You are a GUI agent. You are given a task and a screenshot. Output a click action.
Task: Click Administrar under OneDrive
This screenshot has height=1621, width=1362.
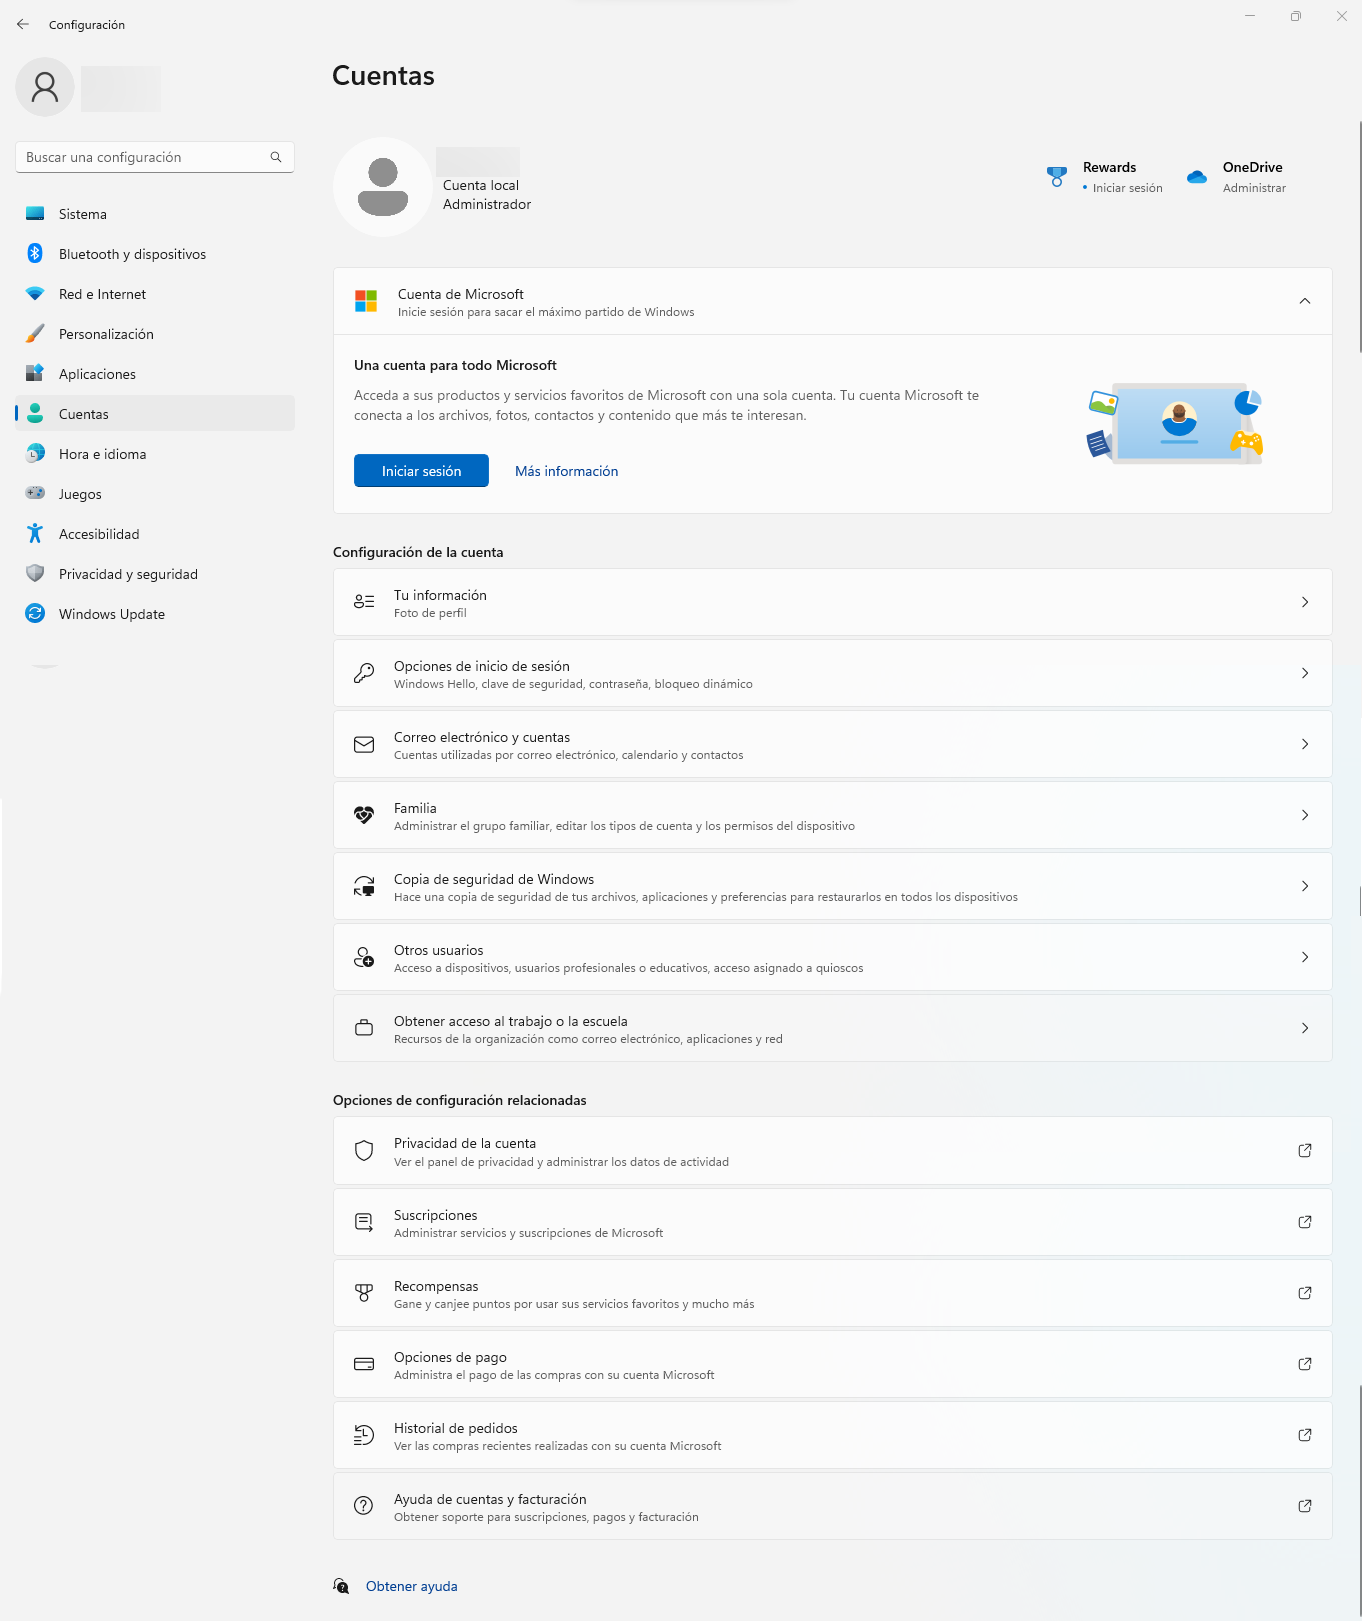coord(1254,188)
